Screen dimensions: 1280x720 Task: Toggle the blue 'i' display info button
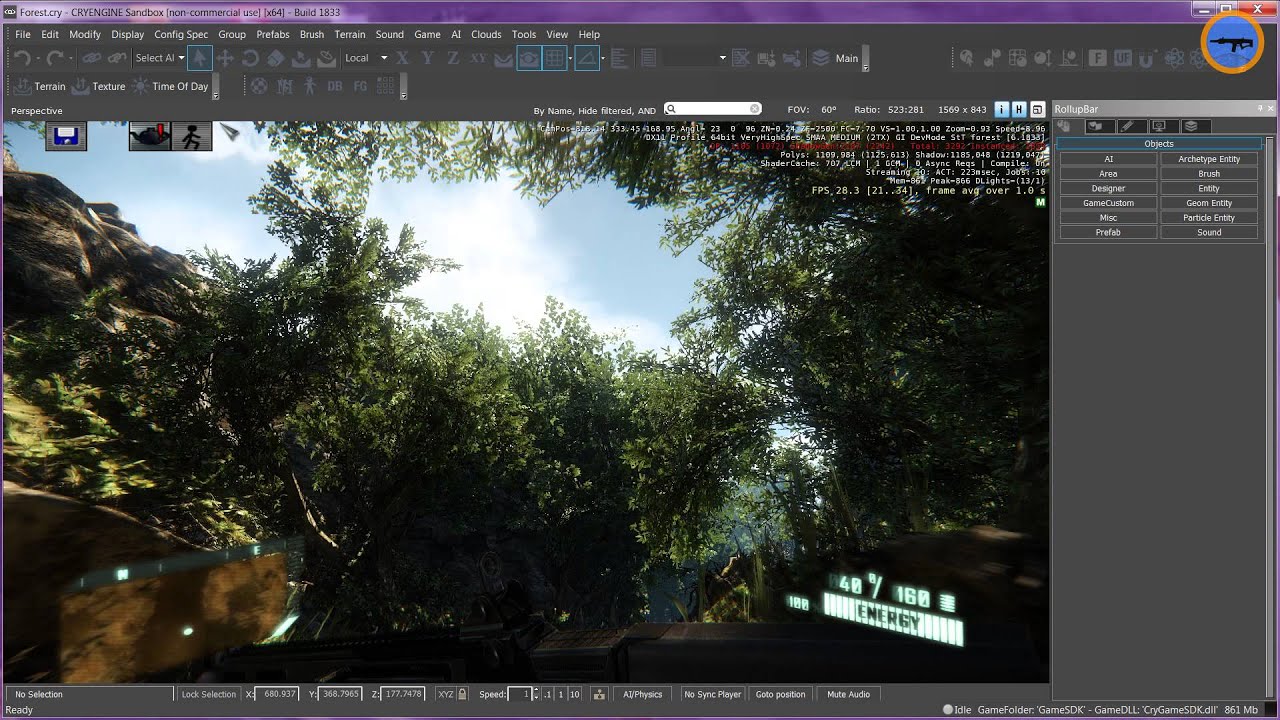1002,110
